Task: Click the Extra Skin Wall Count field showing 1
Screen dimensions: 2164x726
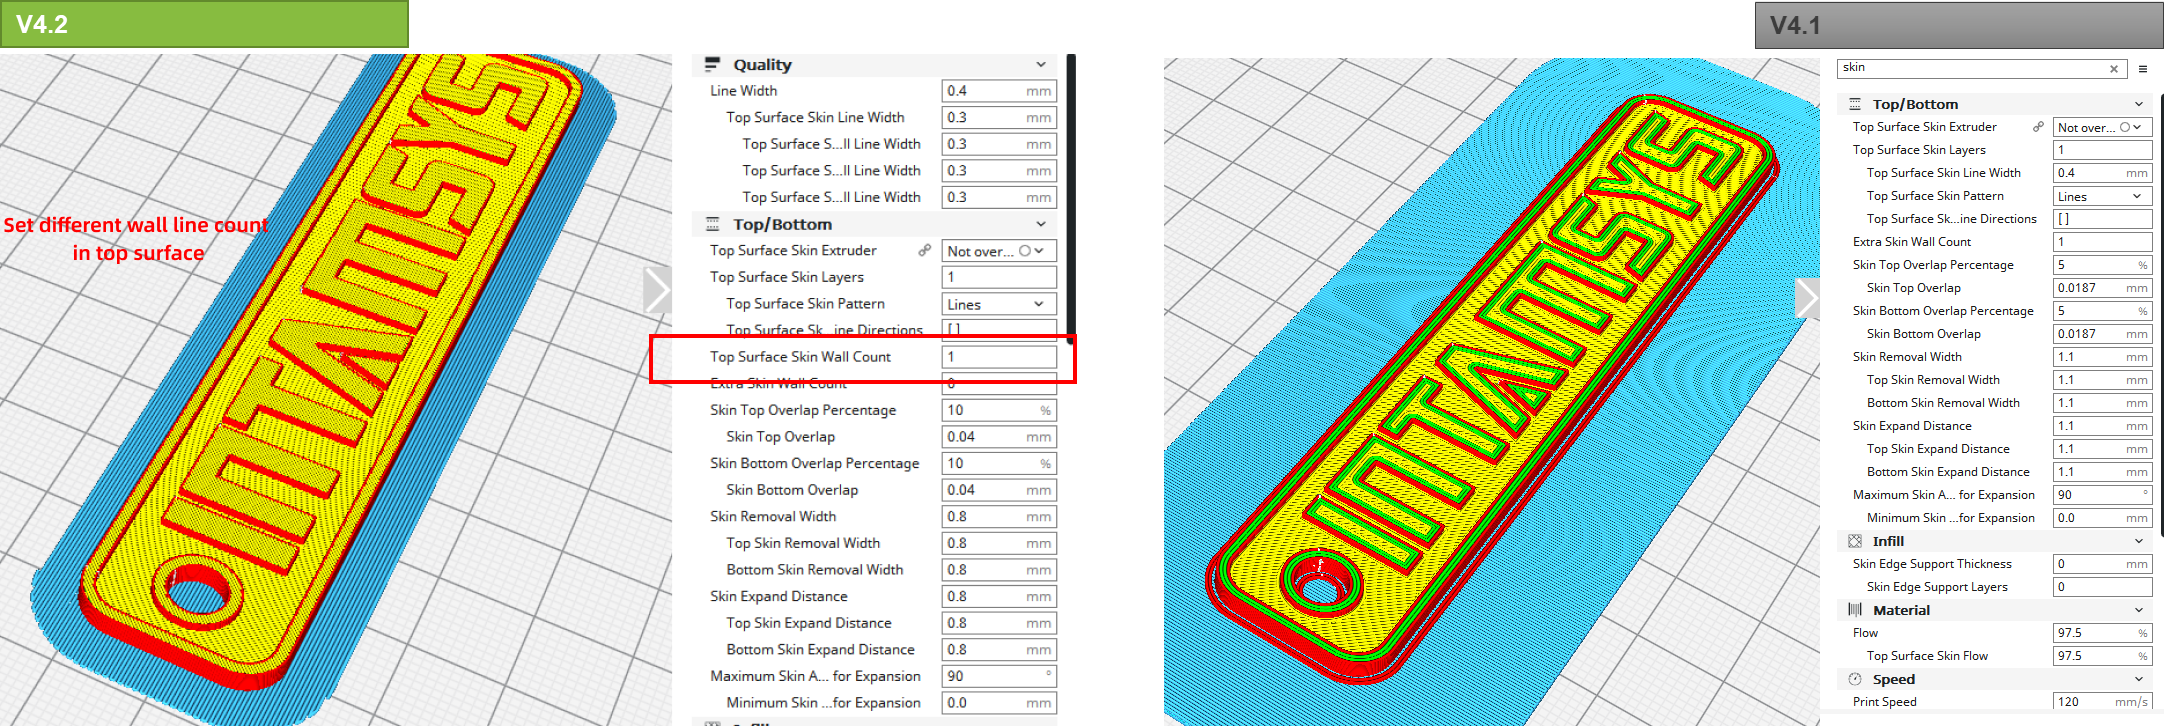Action: coord(2102,242)
